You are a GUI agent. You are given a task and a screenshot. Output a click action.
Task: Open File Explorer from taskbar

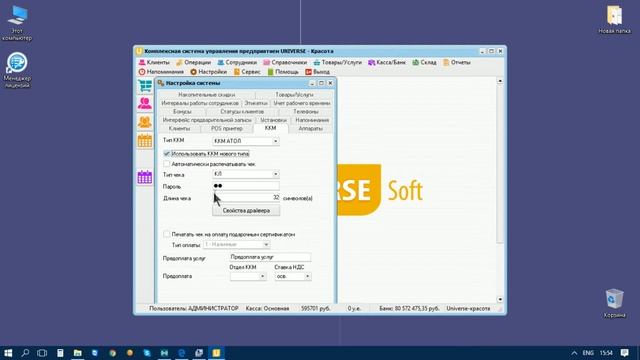click(x=78, y=353)
